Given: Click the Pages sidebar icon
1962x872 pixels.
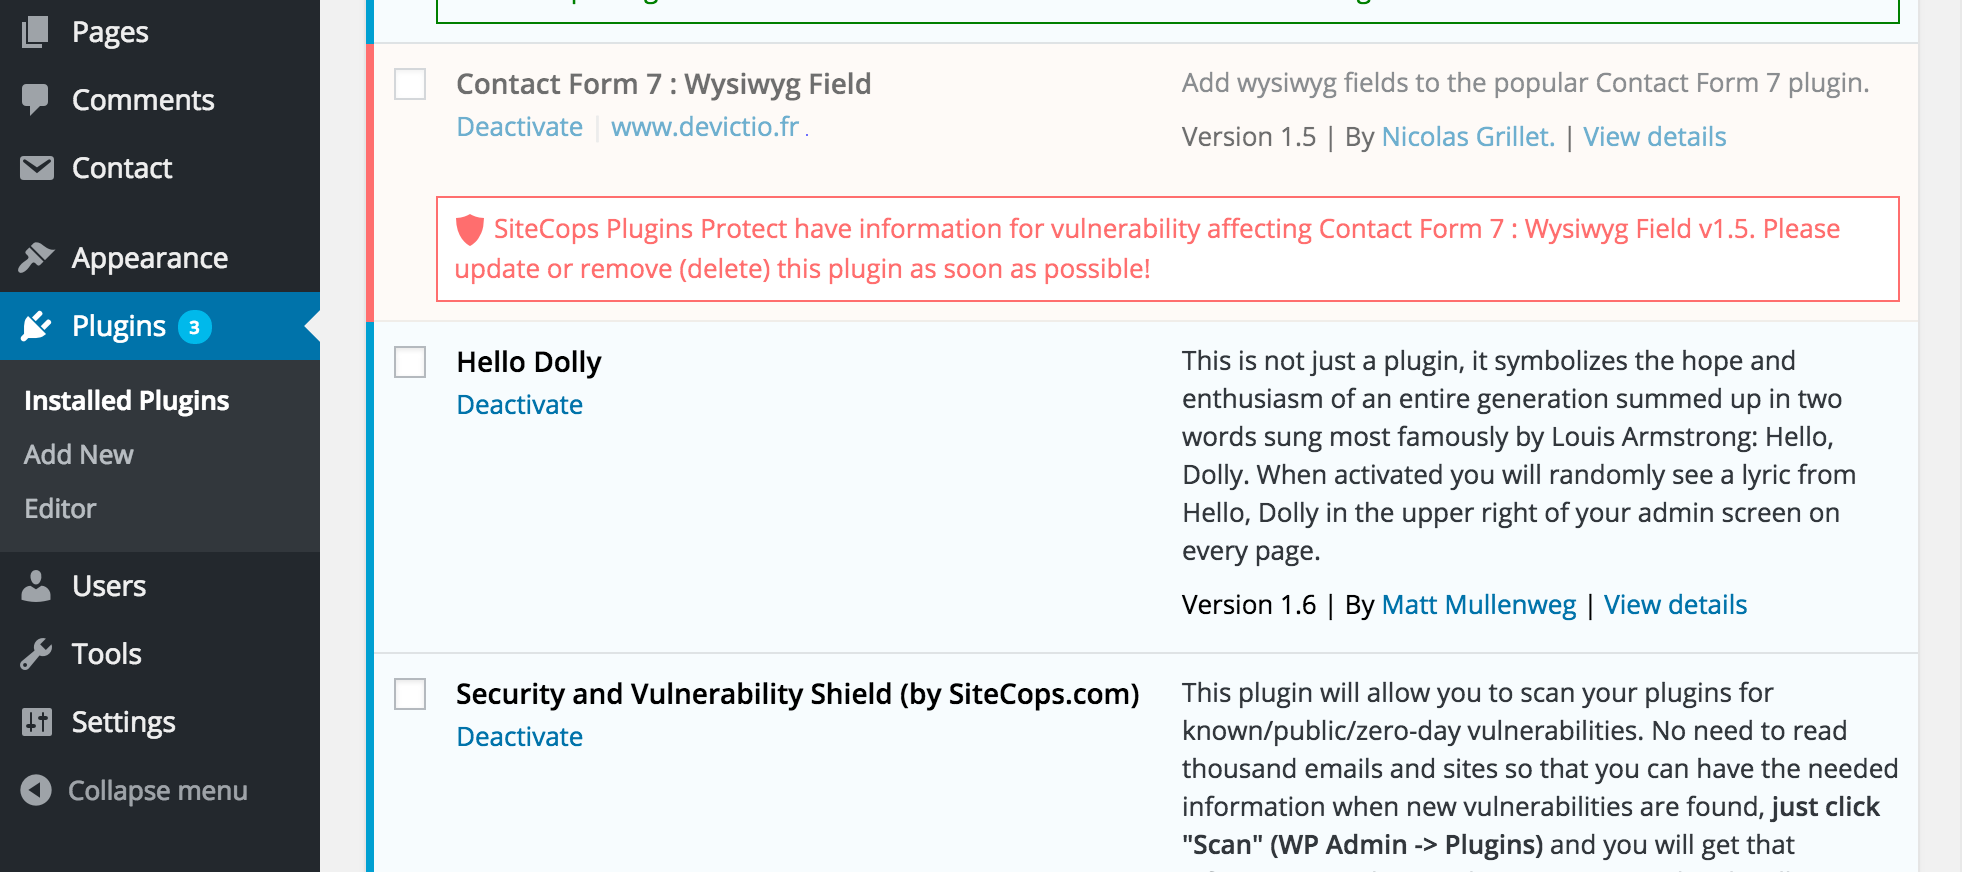Looking at the screenshot, I should point(36,32).
